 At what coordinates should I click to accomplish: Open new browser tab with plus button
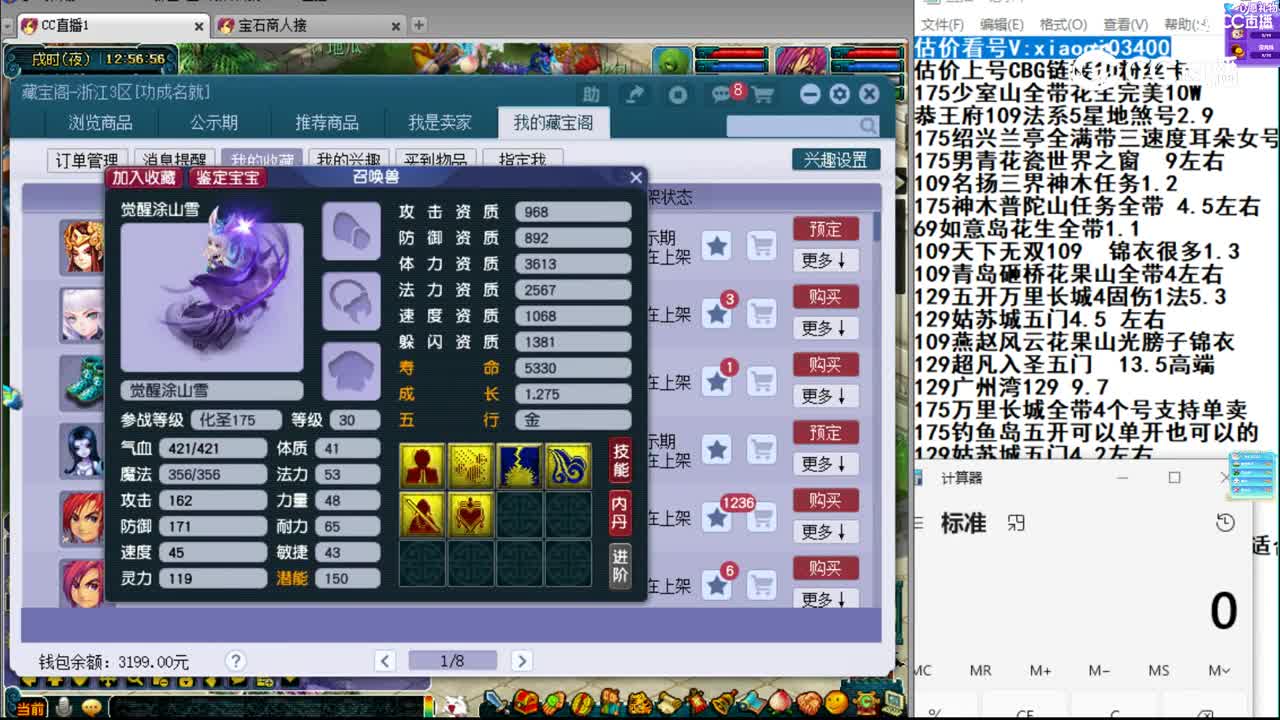[x=419, y=25]
